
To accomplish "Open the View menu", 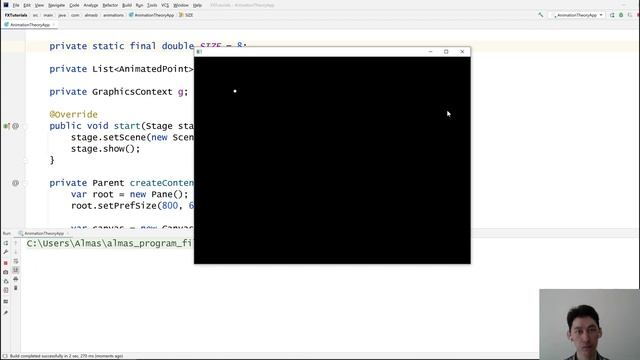I will [39, 5].
